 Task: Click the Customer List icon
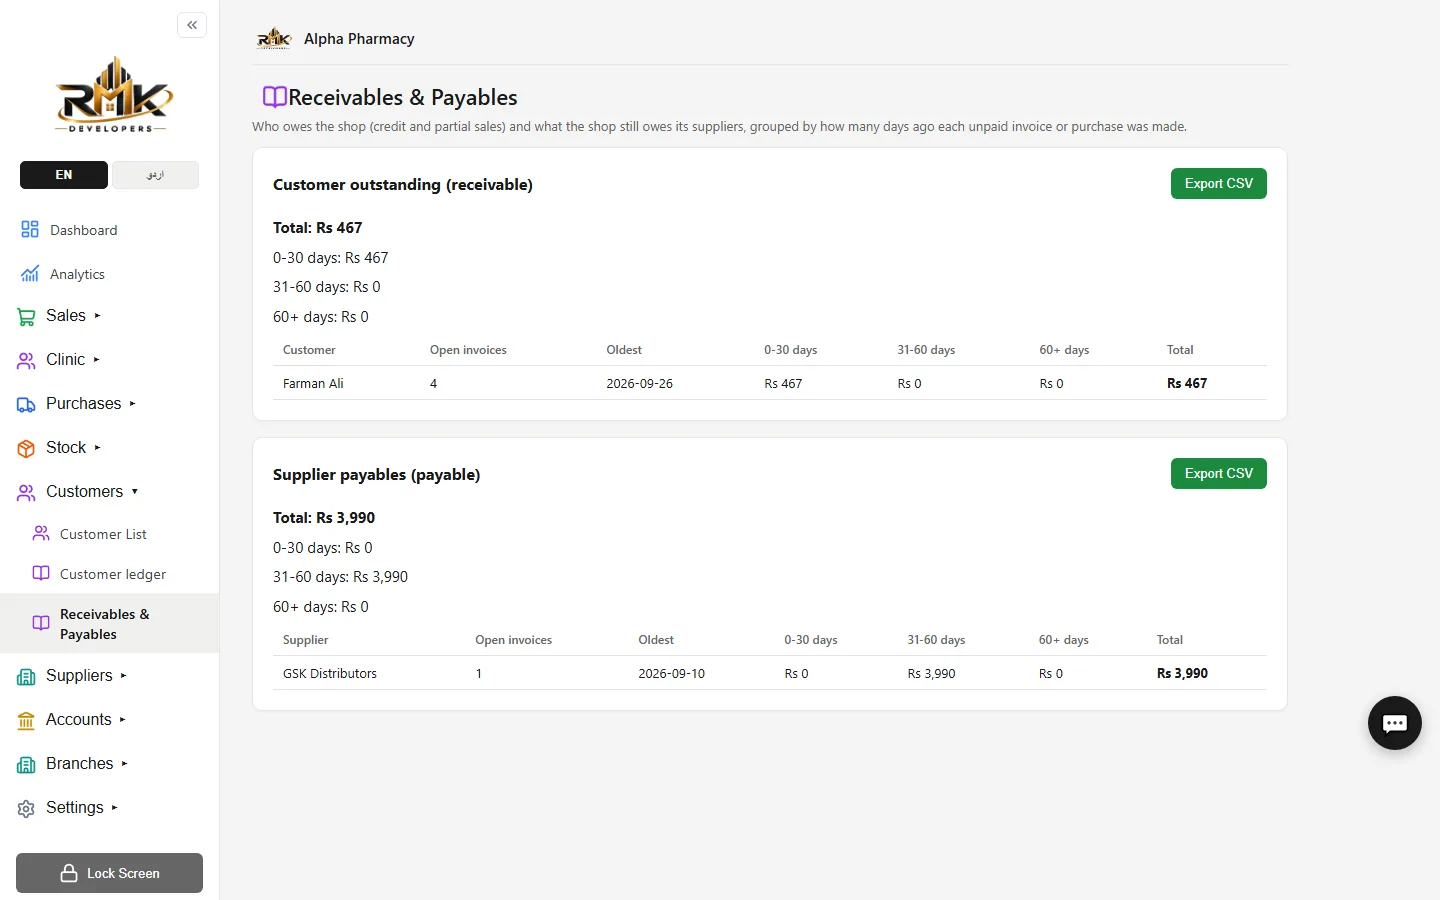41,534
